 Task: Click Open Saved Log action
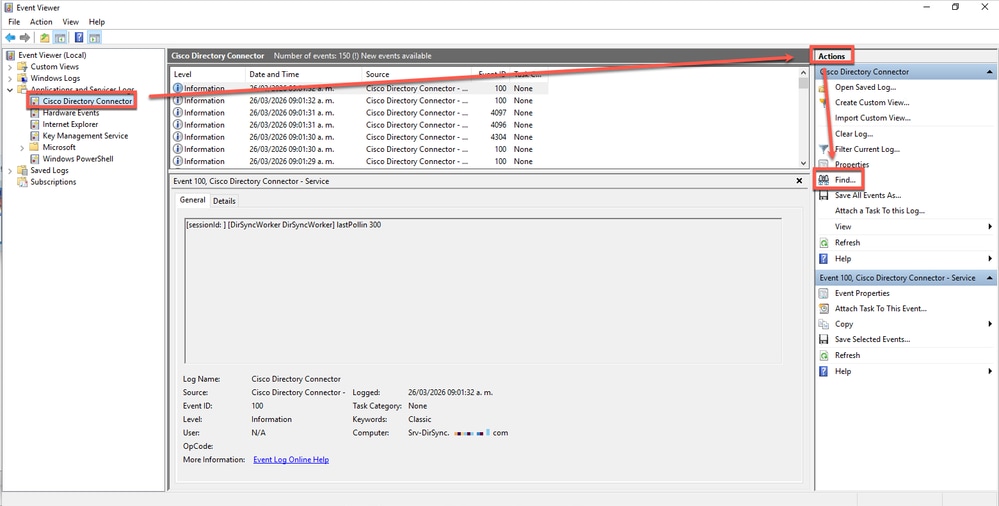[865, 87]
